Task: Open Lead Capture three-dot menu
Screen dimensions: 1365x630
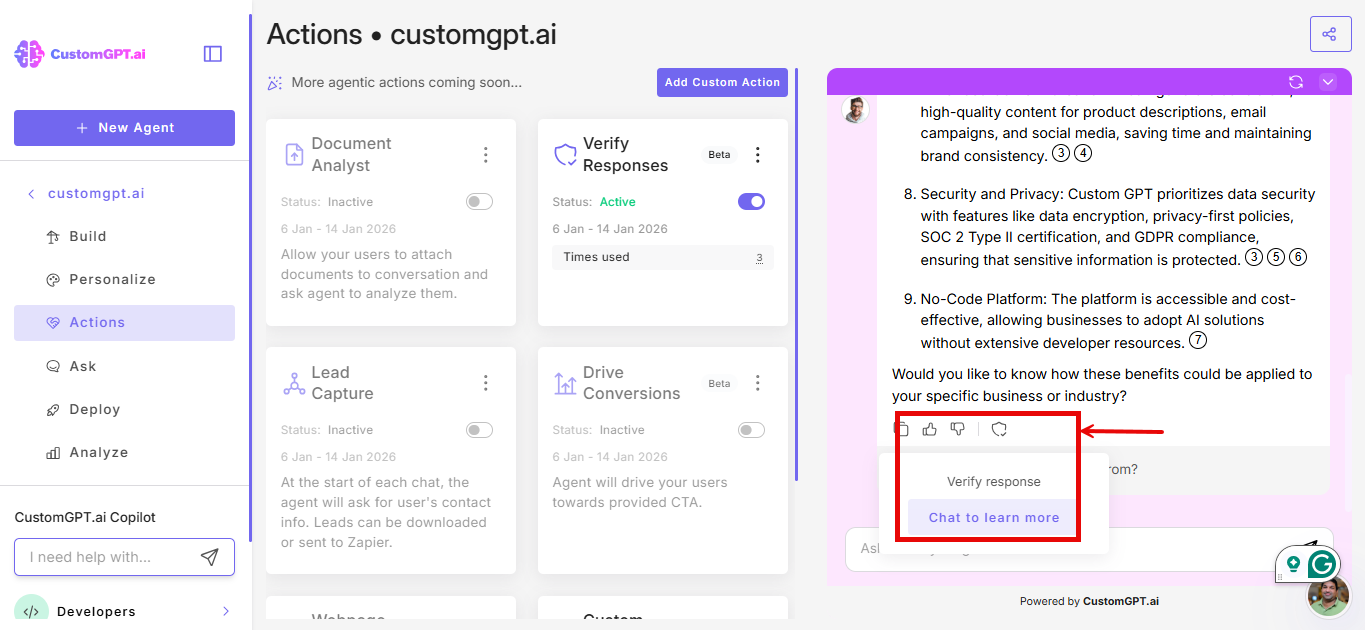Action: pyautogui.click(x=486, y=383)
